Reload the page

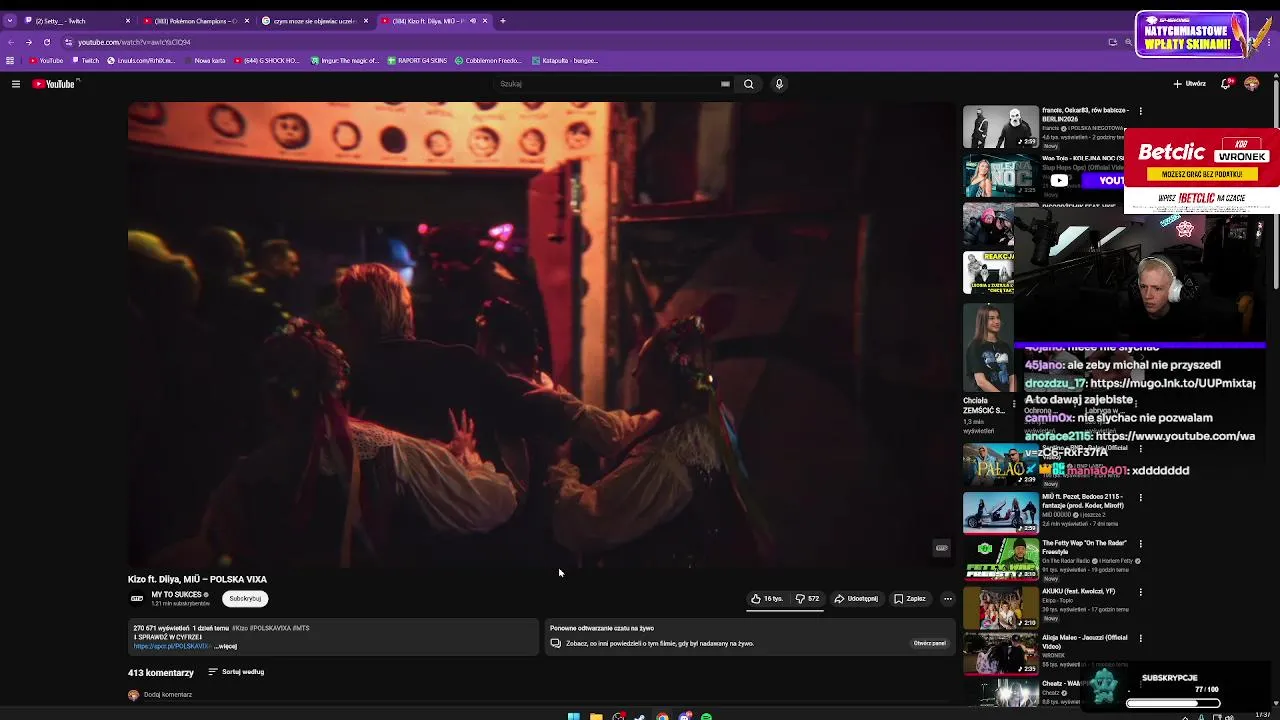(x=46, y=42)
